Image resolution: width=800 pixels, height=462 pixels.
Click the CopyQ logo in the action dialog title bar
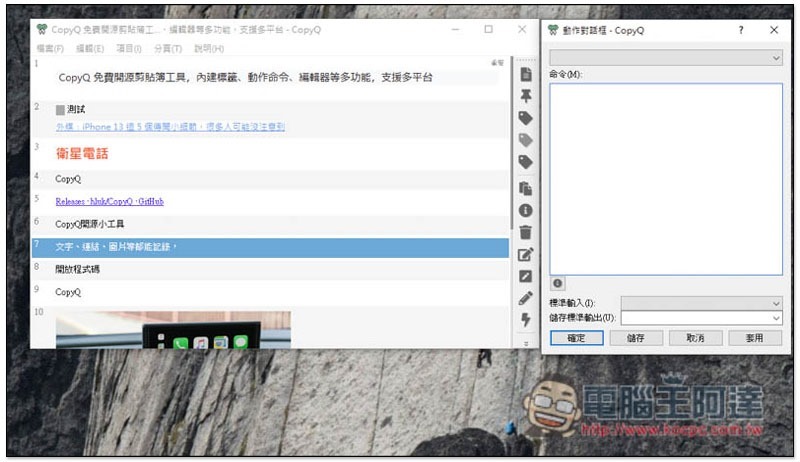point(553,30)
